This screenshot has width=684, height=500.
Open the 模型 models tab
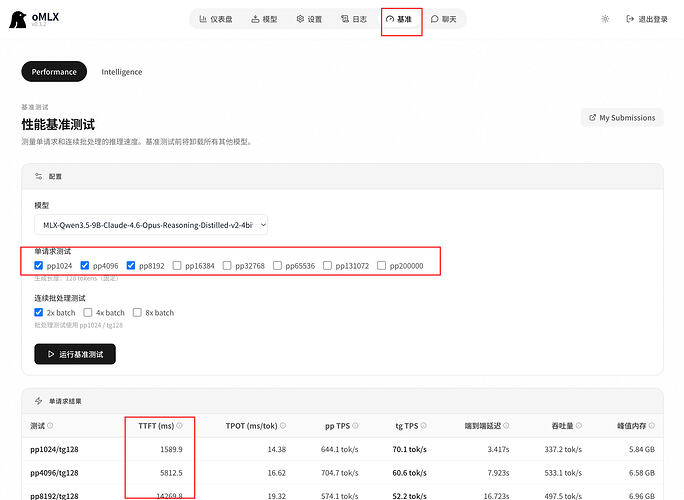[x=264, y=19]
